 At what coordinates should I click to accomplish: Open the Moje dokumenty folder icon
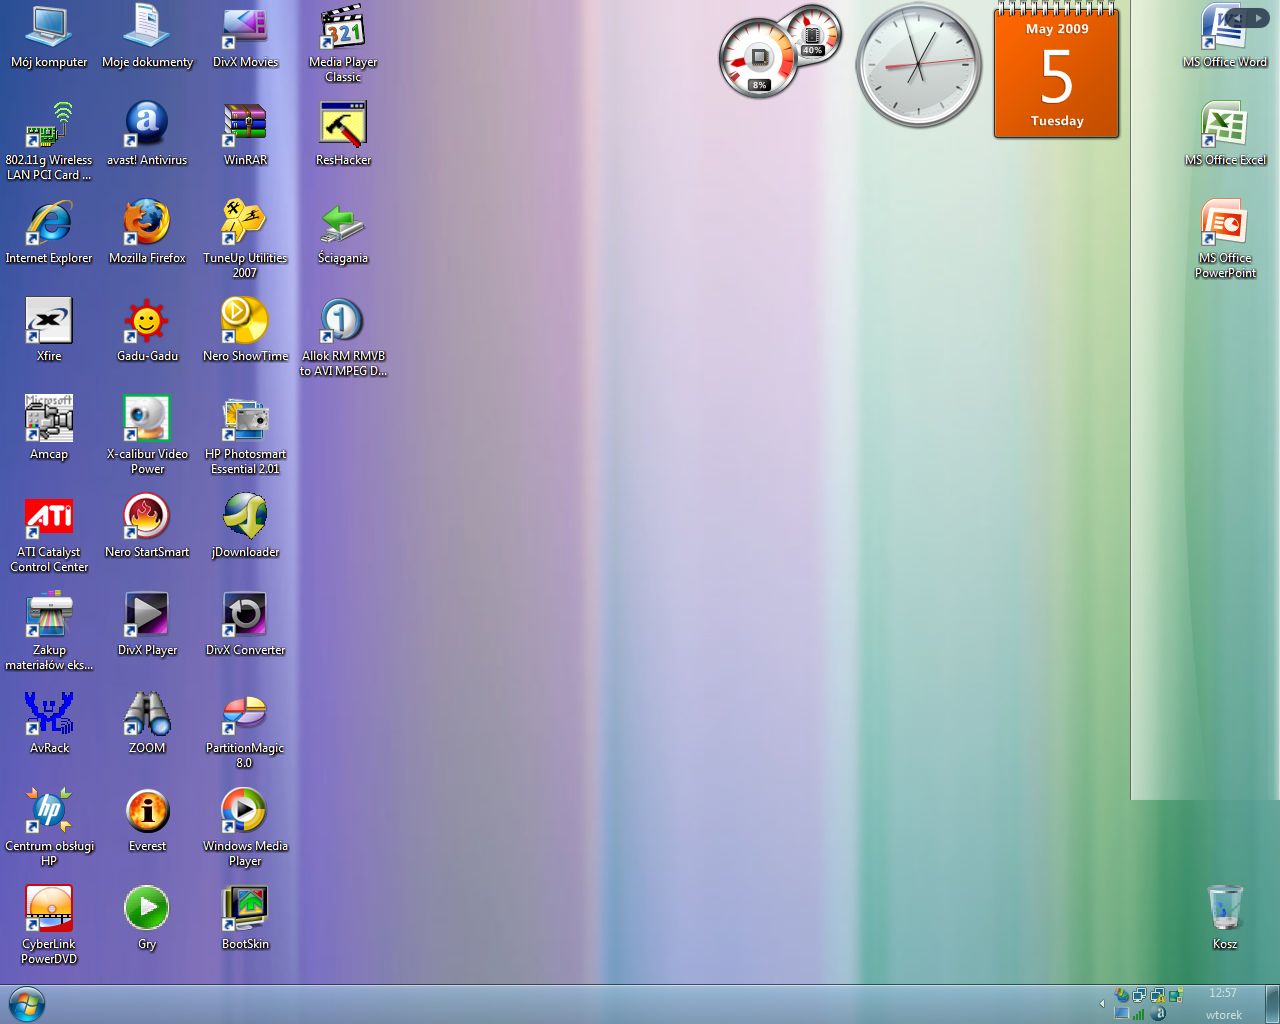click(147, 37)
